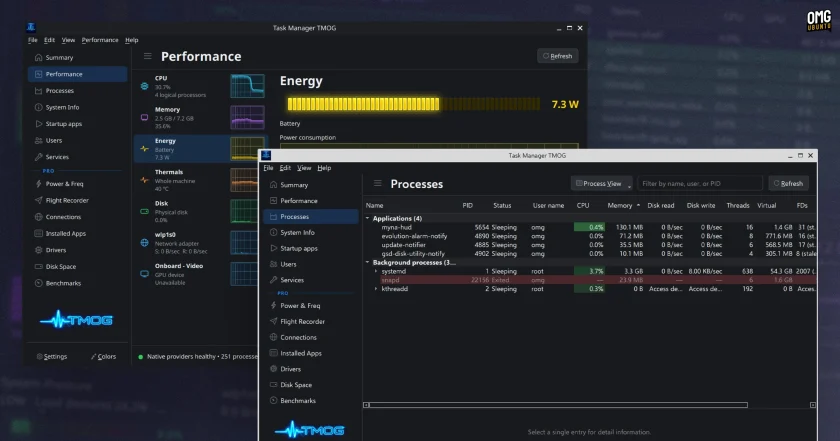Open File menu in the front window

[x=268, y=168]
